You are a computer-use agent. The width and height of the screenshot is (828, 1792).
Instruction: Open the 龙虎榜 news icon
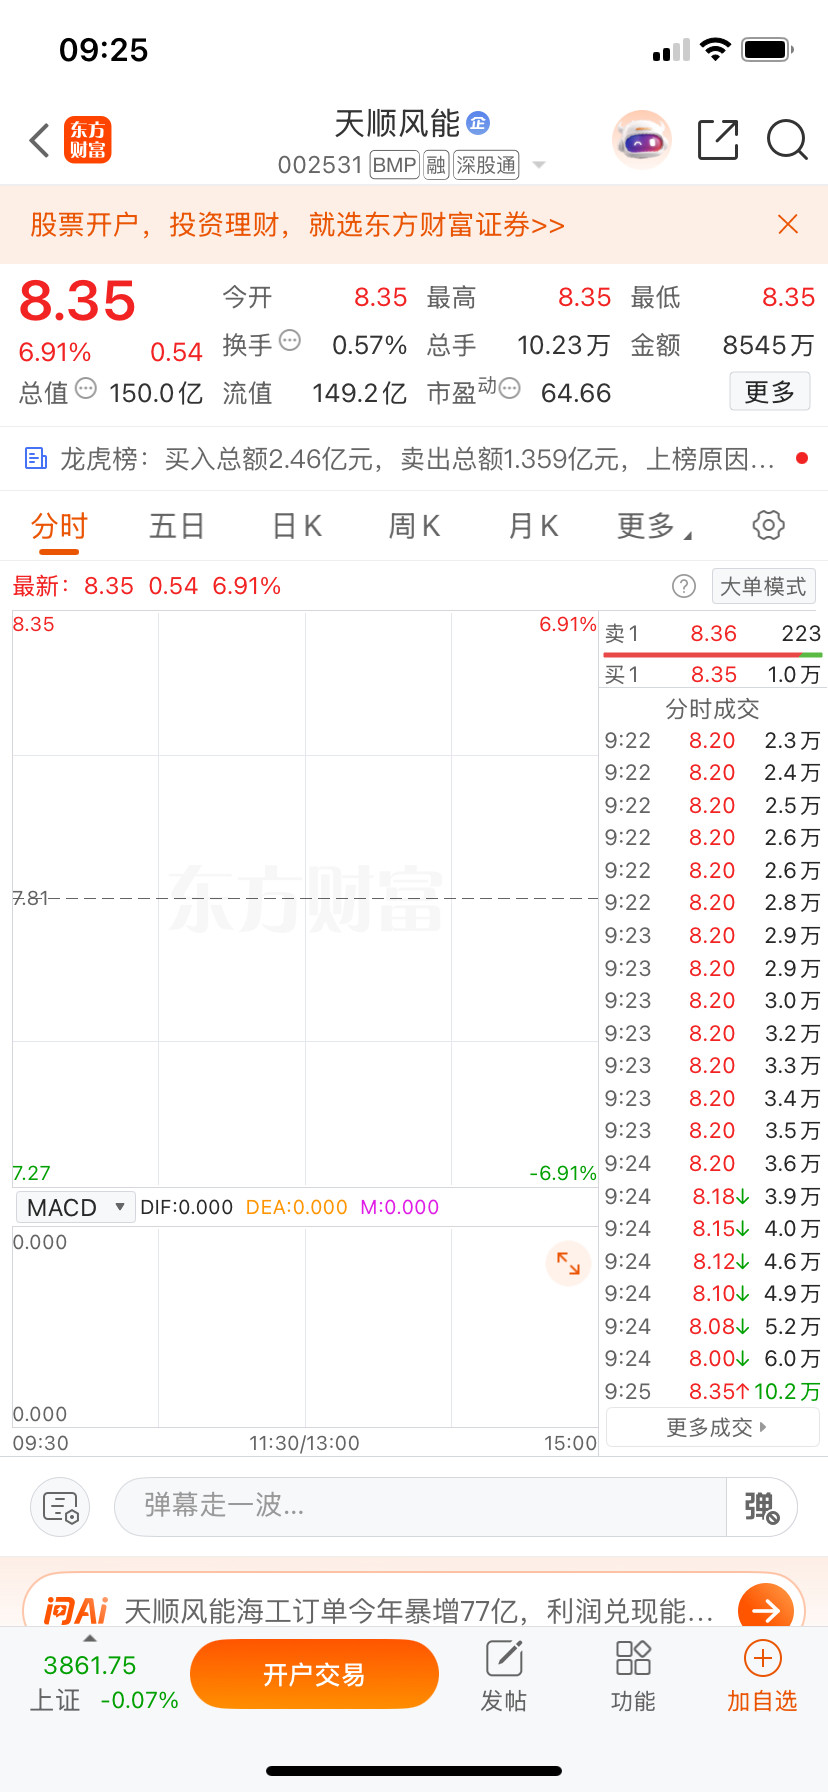[36, 459]
